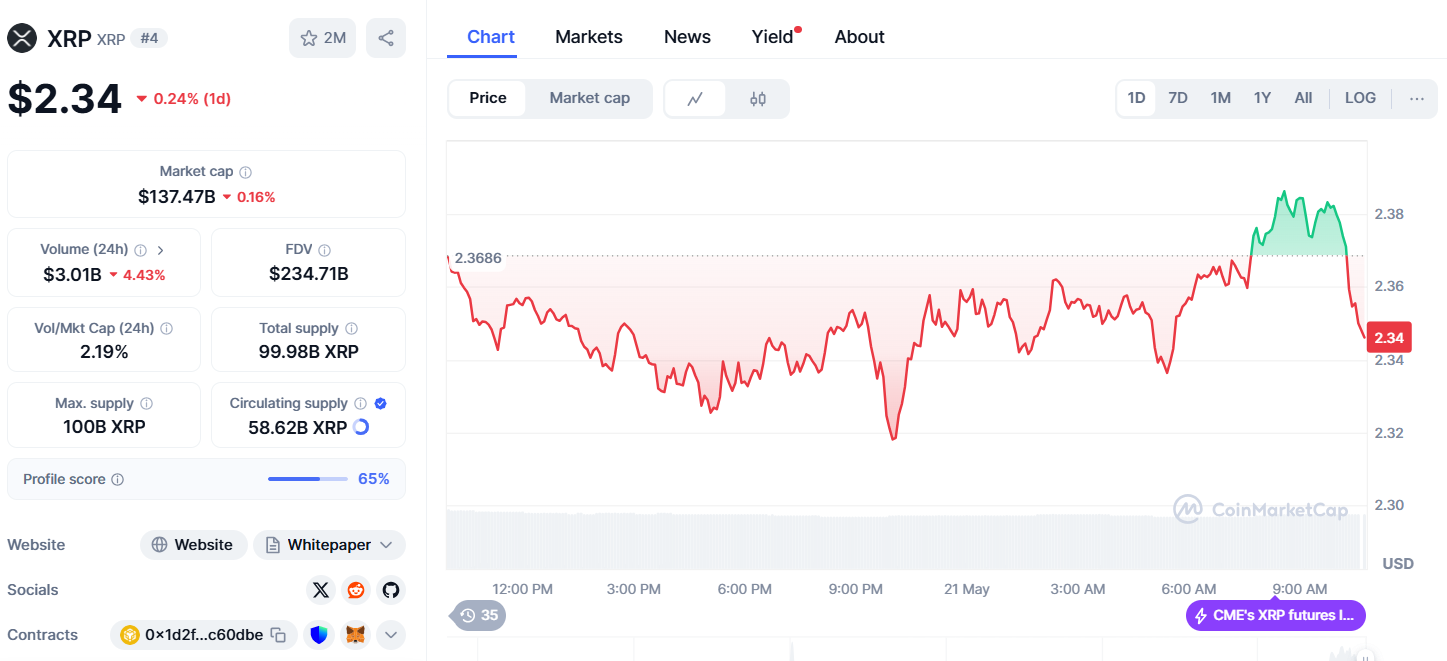Open the GitHub social icon
Viewport: 1447px width, 661px height.
[x=390, y=590]
